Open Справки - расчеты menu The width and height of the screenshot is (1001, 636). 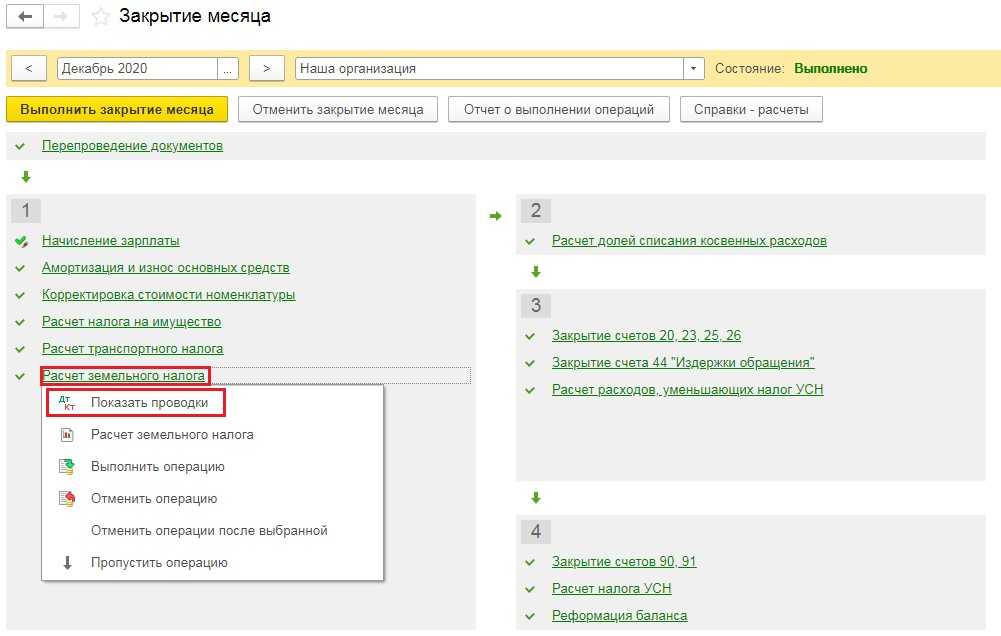pos(751,109)
